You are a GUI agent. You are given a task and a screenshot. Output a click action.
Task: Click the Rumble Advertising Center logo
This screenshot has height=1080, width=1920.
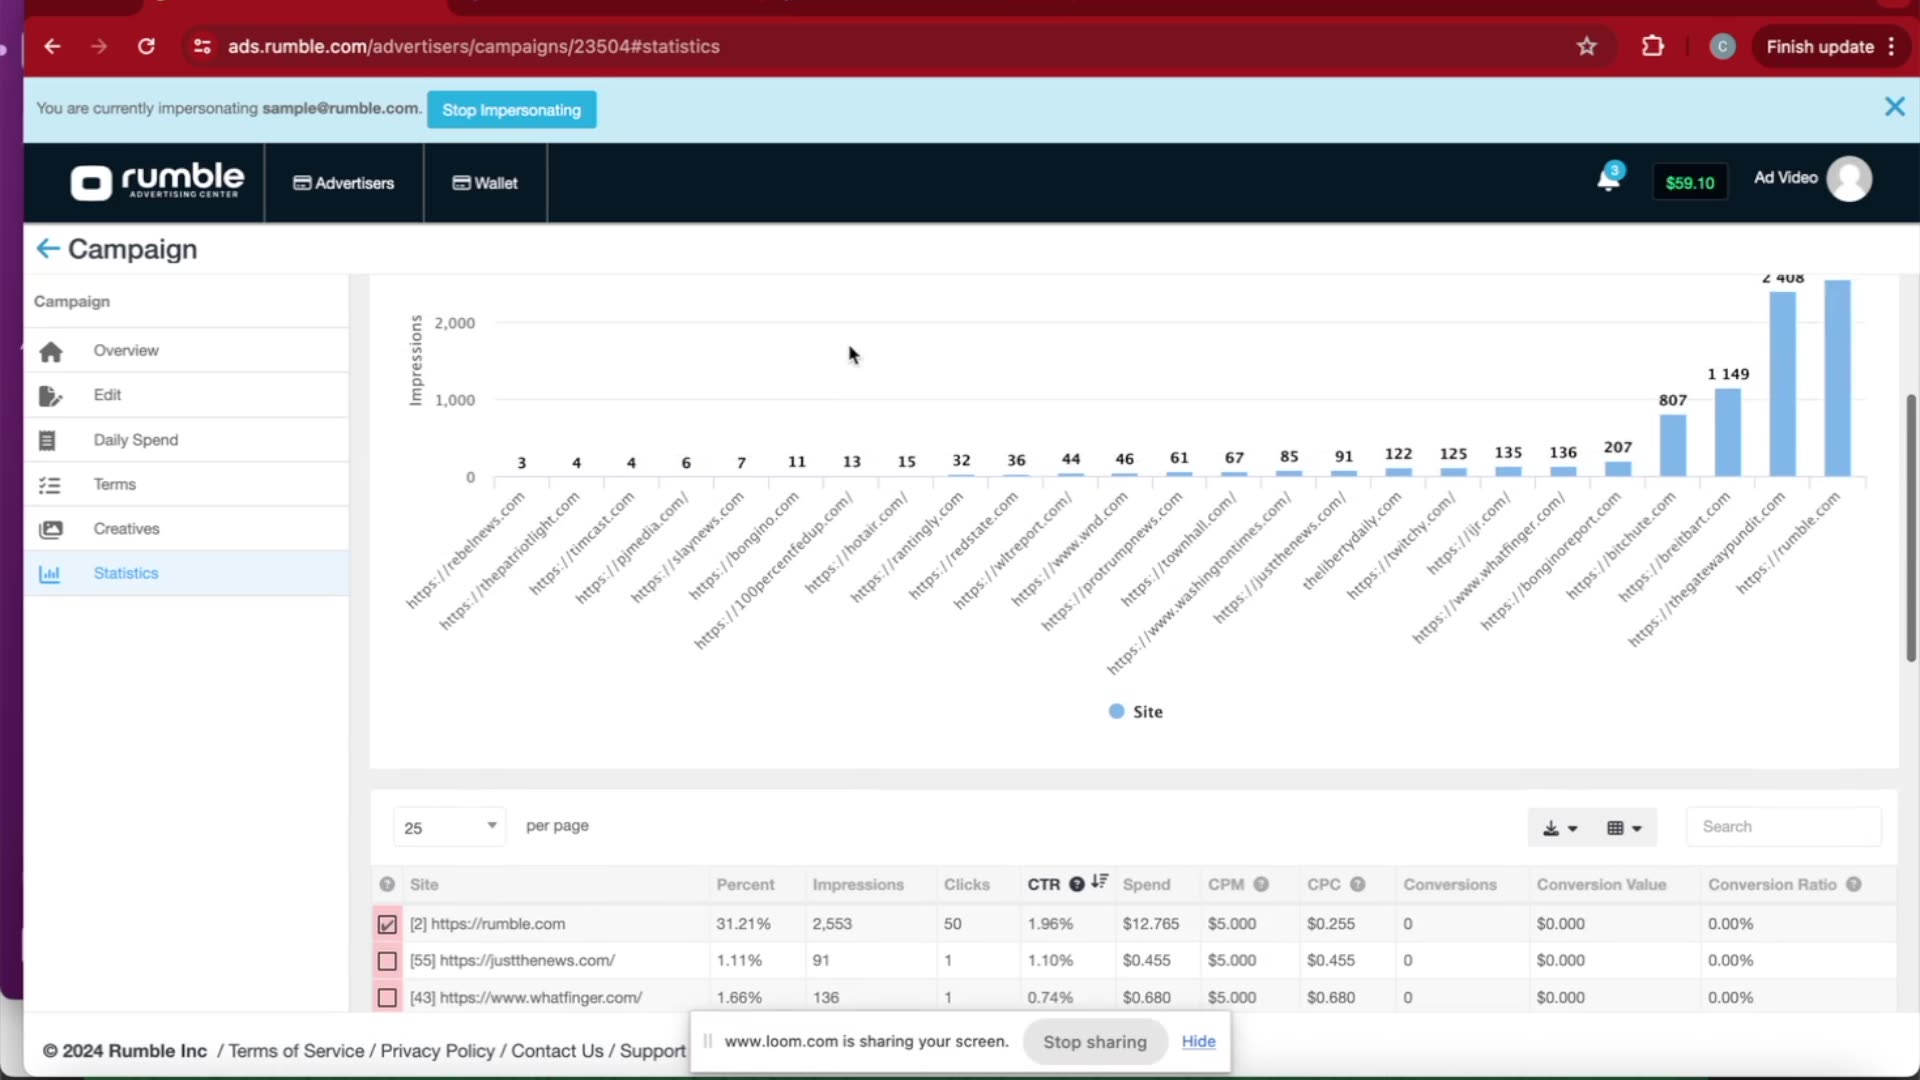tap(156, 182)
